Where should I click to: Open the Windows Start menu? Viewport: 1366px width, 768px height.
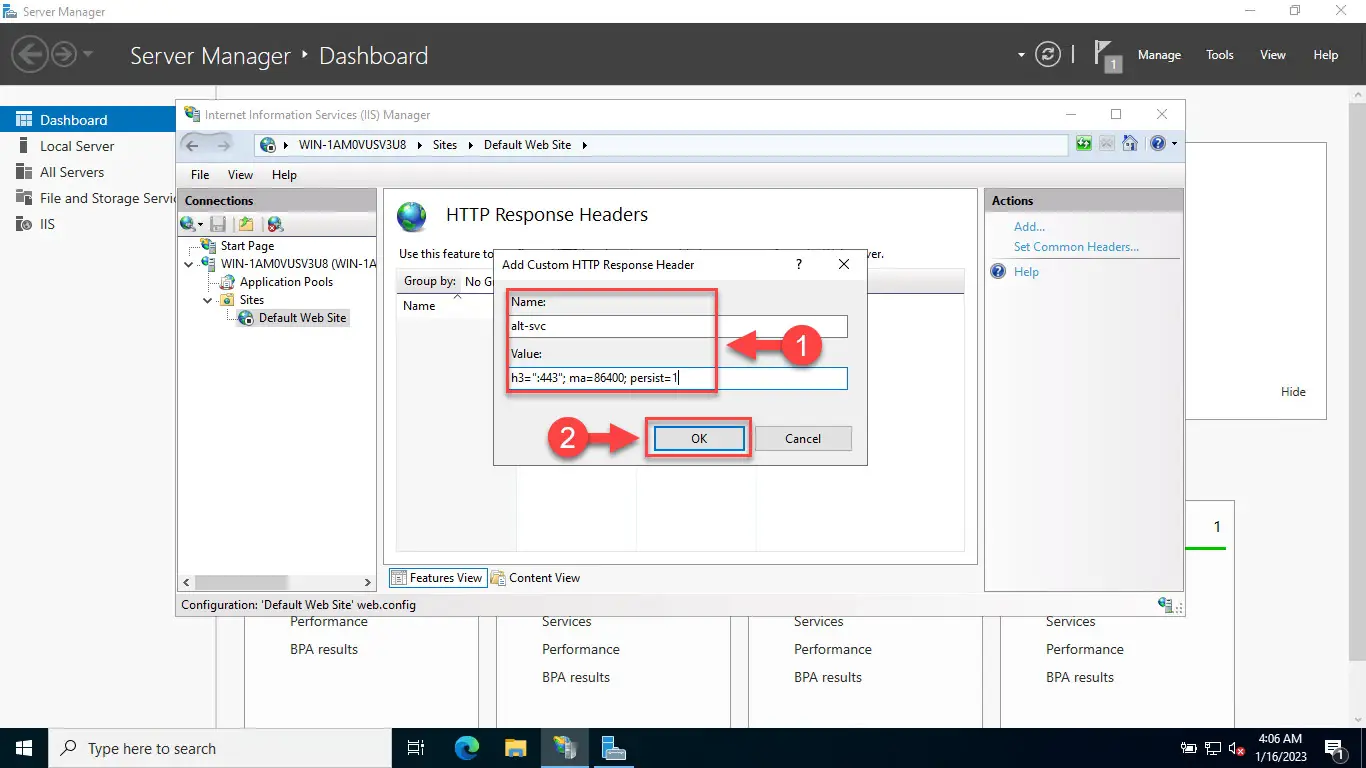pyautogui.click(x=24, y=748)
